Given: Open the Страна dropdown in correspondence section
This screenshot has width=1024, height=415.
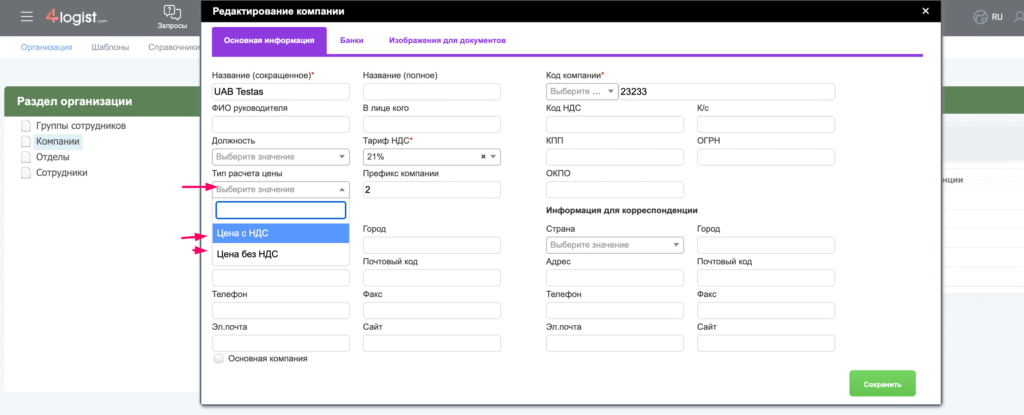Looking at the screenshot, I should (615, 245).
